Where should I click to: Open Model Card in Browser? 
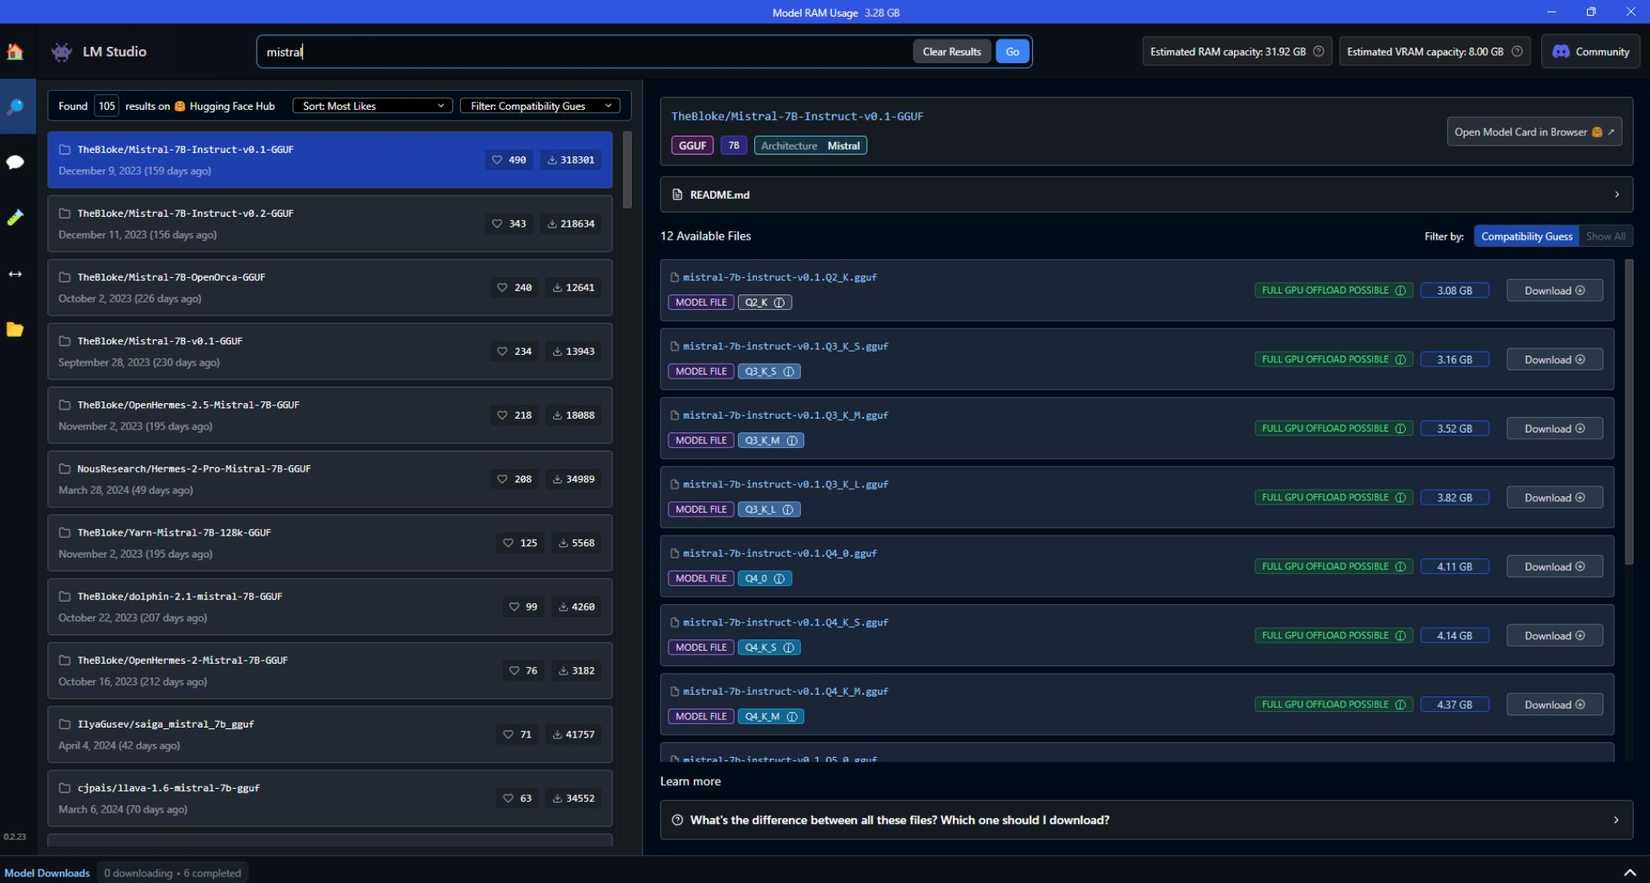pyautogui.click(x=1534, y=132)
